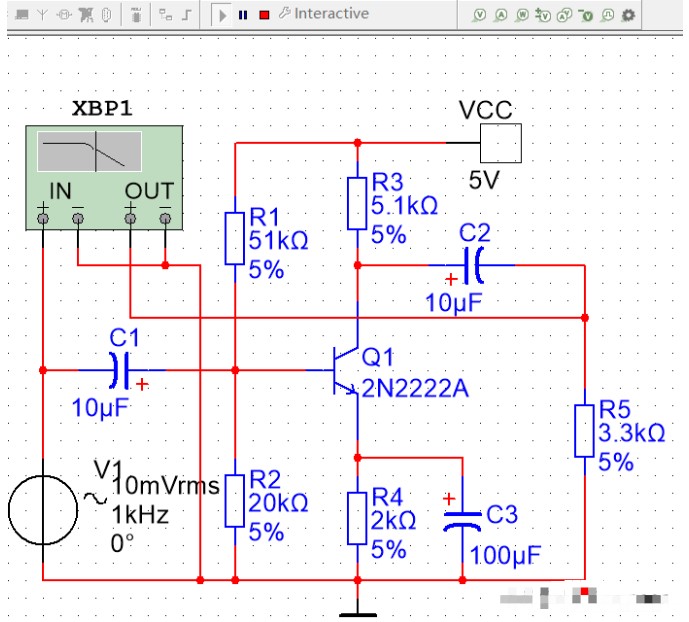Click the 2kΩ value of R4

393,521
